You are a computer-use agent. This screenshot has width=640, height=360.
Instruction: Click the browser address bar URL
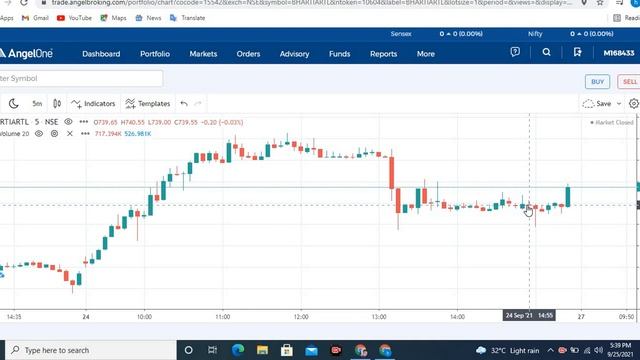coord(311,3)
